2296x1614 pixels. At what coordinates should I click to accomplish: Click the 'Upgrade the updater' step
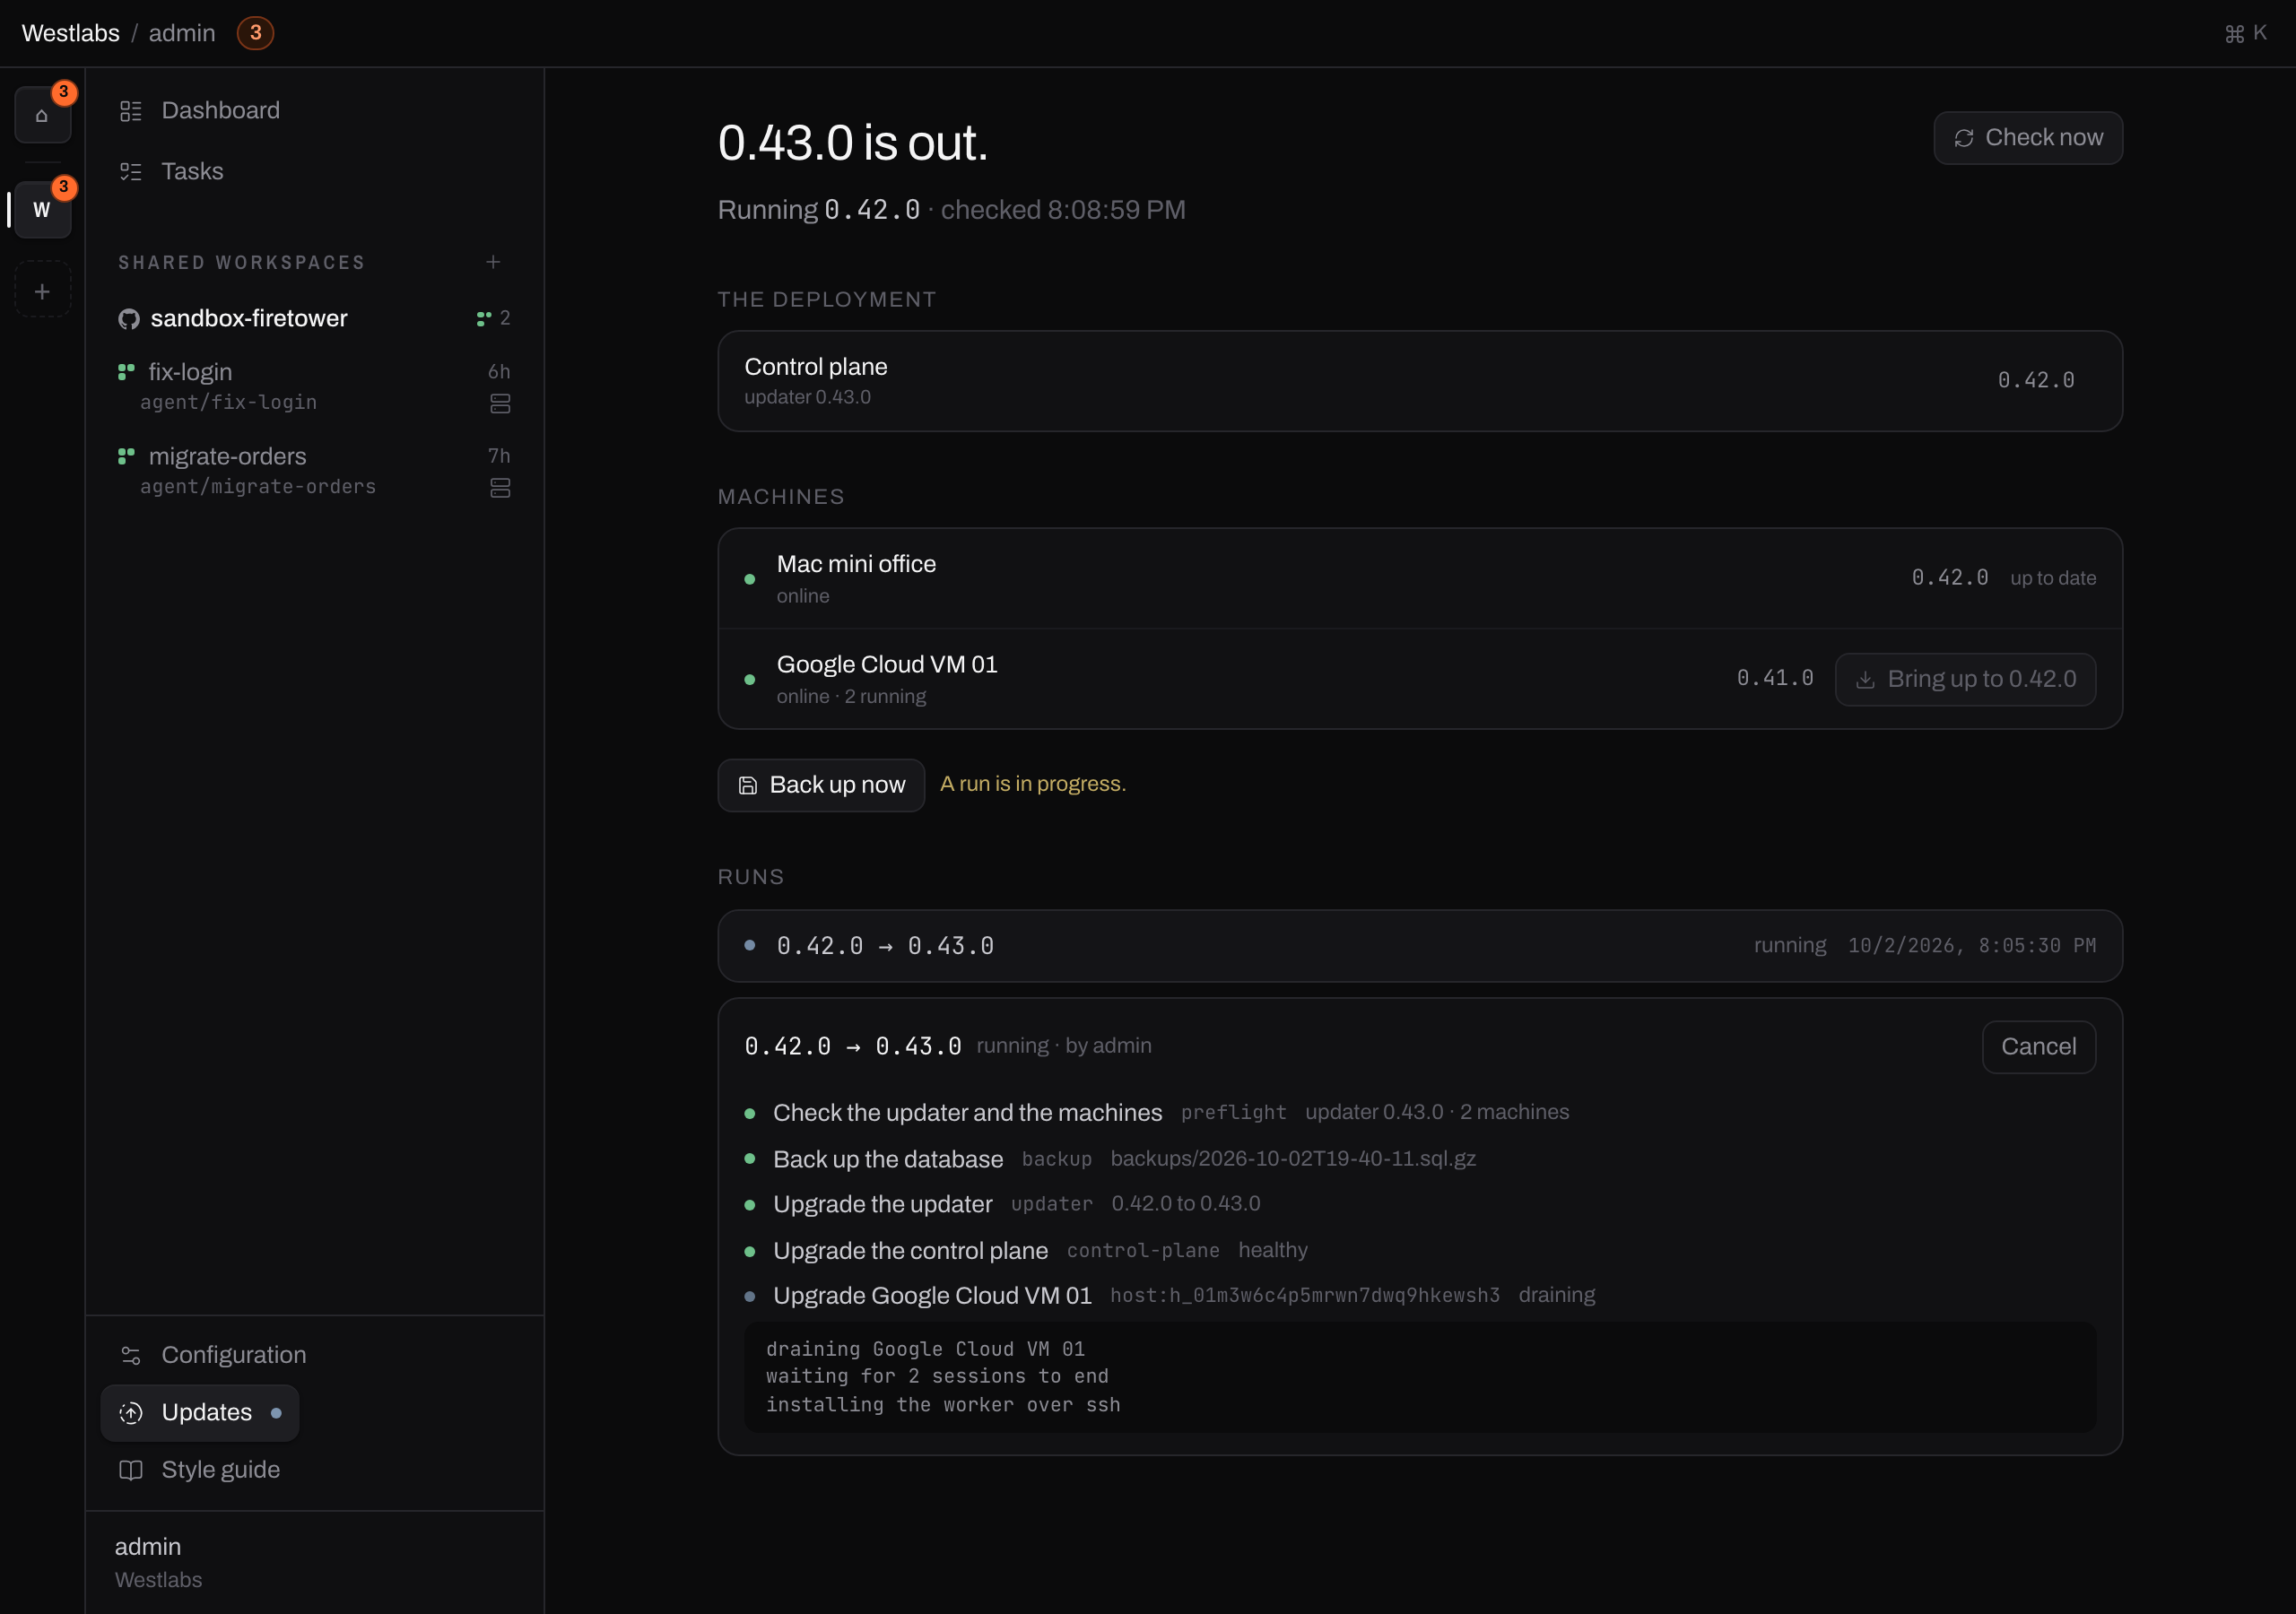pyautogui.click(x=883, y=1204)
